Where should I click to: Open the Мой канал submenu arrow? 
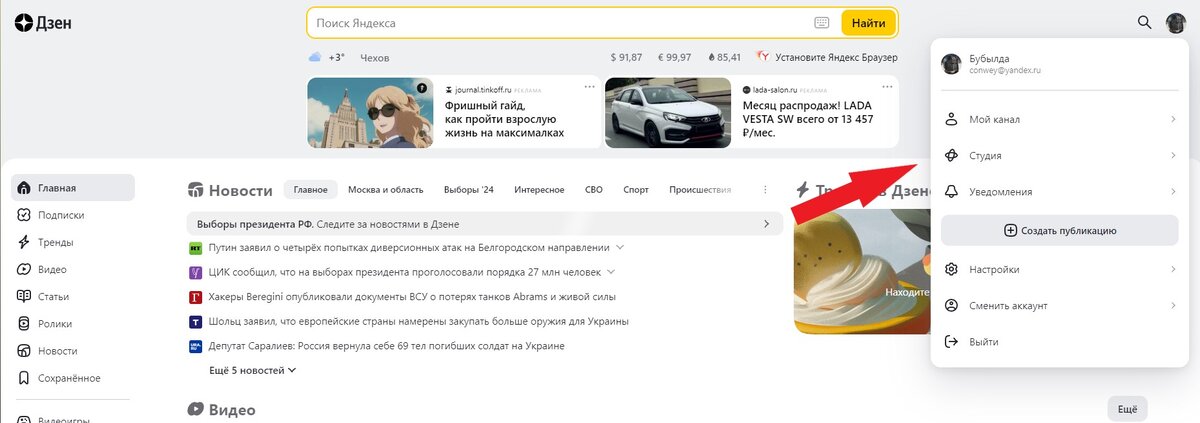[1173, 119]
